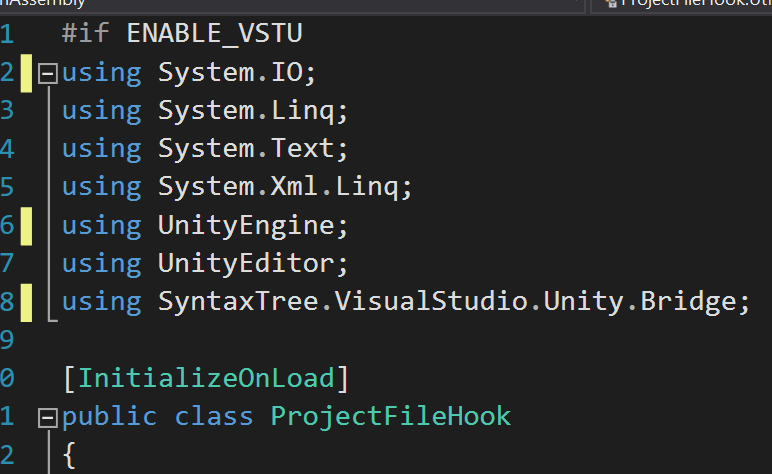Image resolution: width=772 pixels, height=474 pixels.
Task: Click the opening brace below class declaration
Action: [x=69, y=455]
